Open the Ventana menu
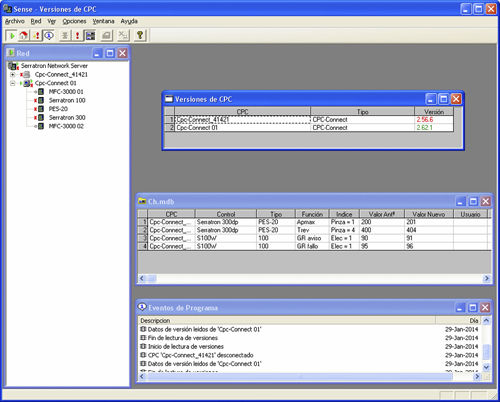 [x=103, y=21]
